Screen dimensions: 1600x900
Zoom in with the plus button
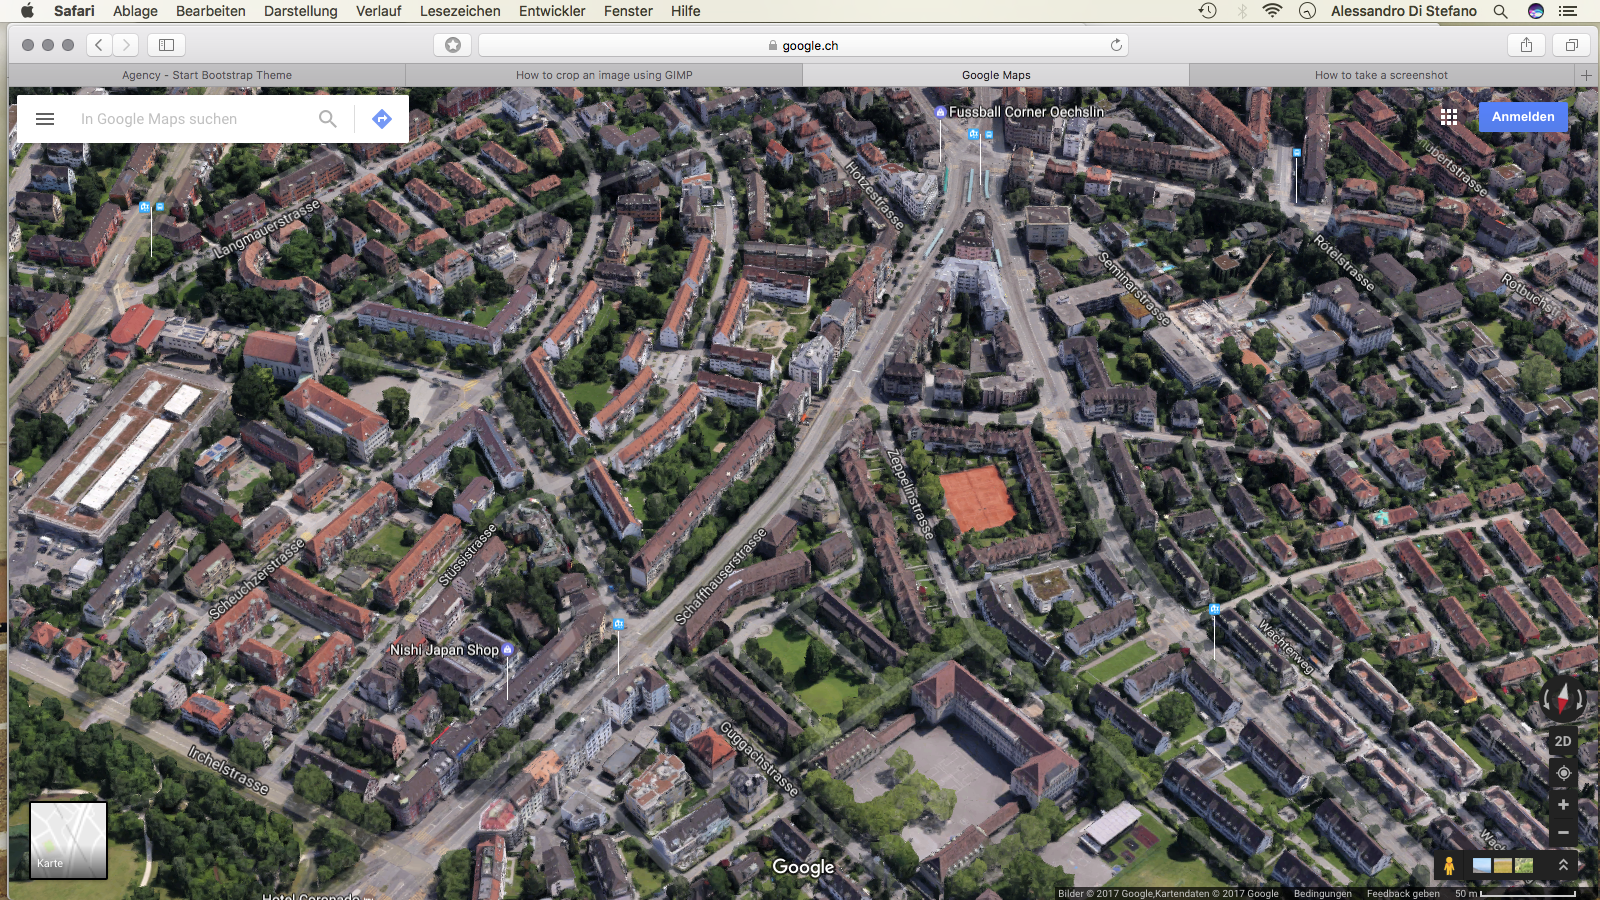click(1563, 805)
